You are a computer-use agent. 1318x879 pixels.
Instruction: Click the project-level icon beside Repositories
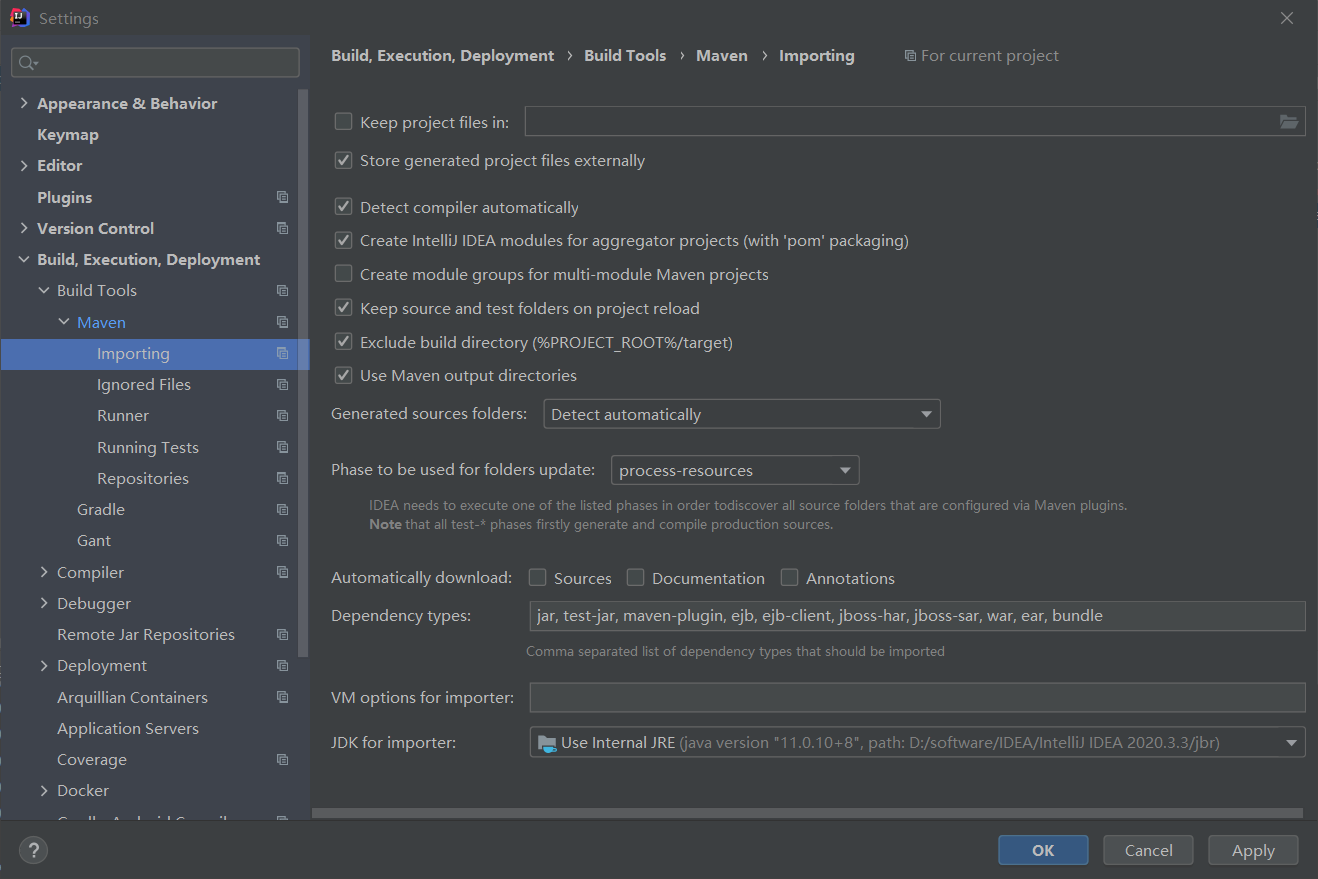(x=283, y=478)
